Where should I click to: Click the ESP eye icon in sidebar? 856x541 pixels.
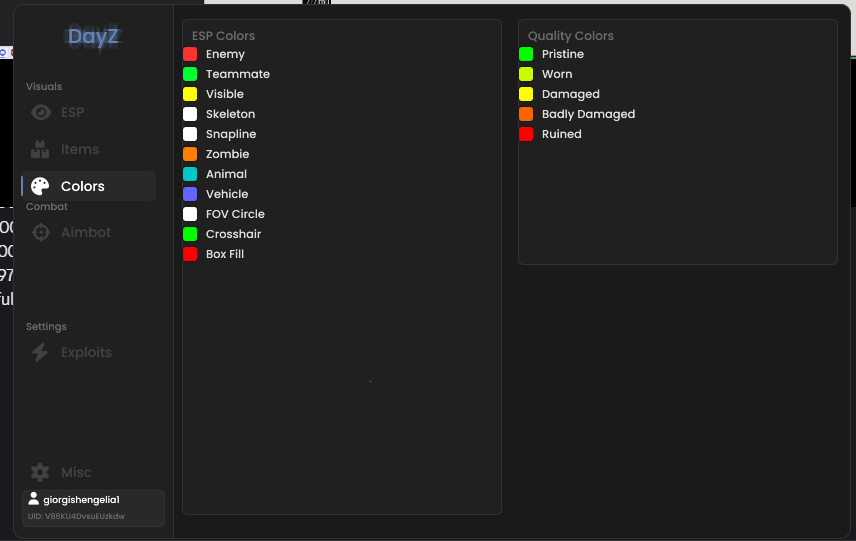click(x=41, y=112)
